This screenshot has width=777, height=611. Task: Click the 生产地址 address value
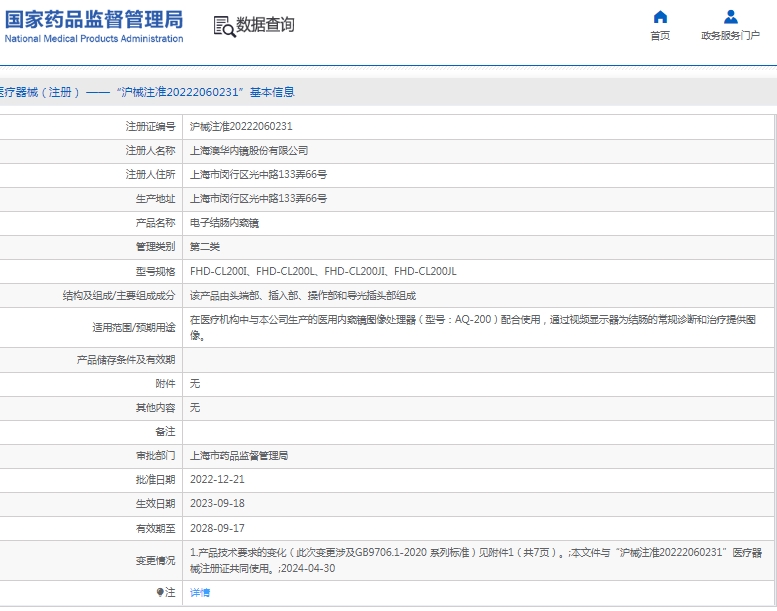pyautogui.click(x=258, y=199)
